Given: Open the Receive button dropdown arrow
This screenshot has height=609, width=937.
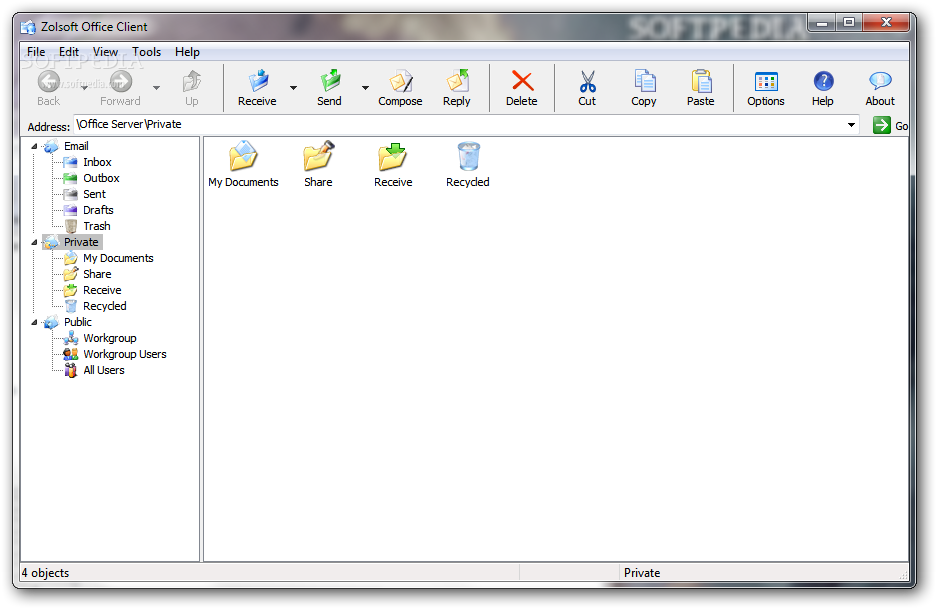Looking at the screenshot, I should [293, 88].
